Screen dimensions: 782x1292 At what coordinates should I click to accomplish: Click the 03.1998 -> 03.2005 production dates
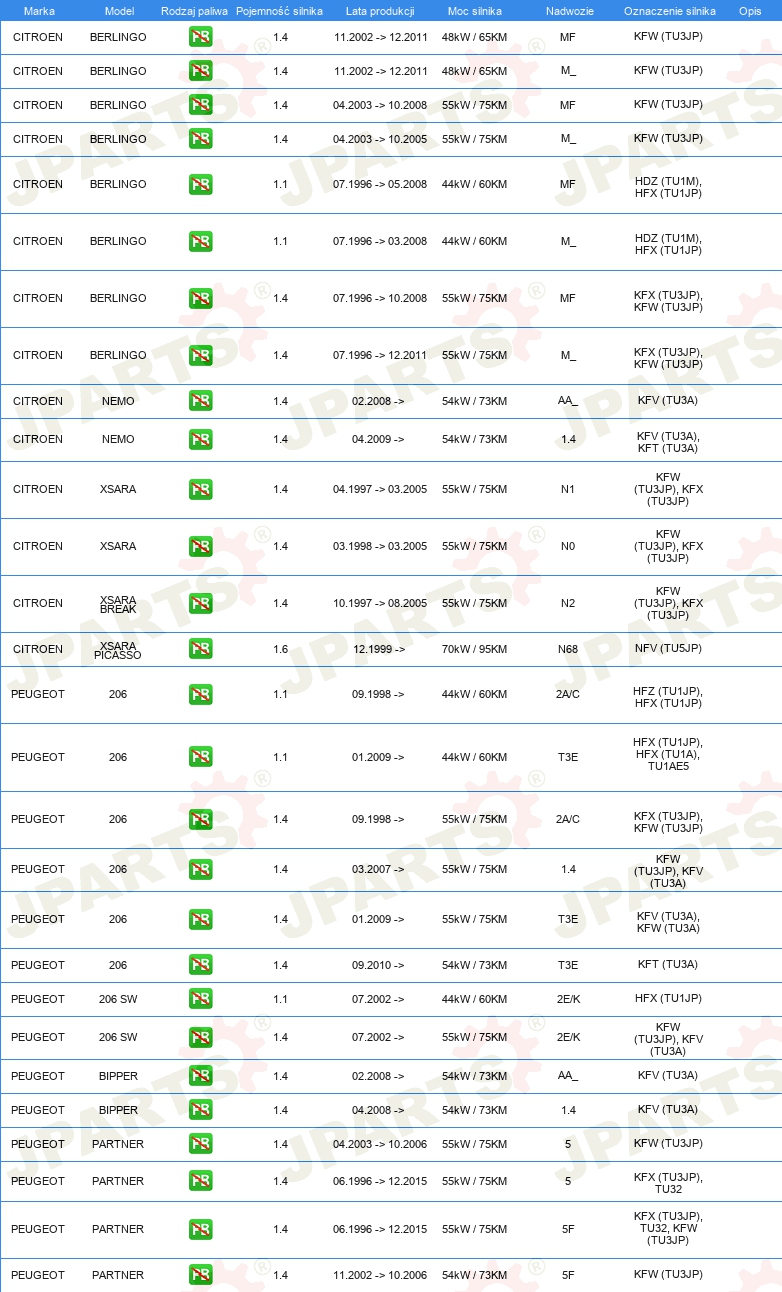[x=380, y=546]
